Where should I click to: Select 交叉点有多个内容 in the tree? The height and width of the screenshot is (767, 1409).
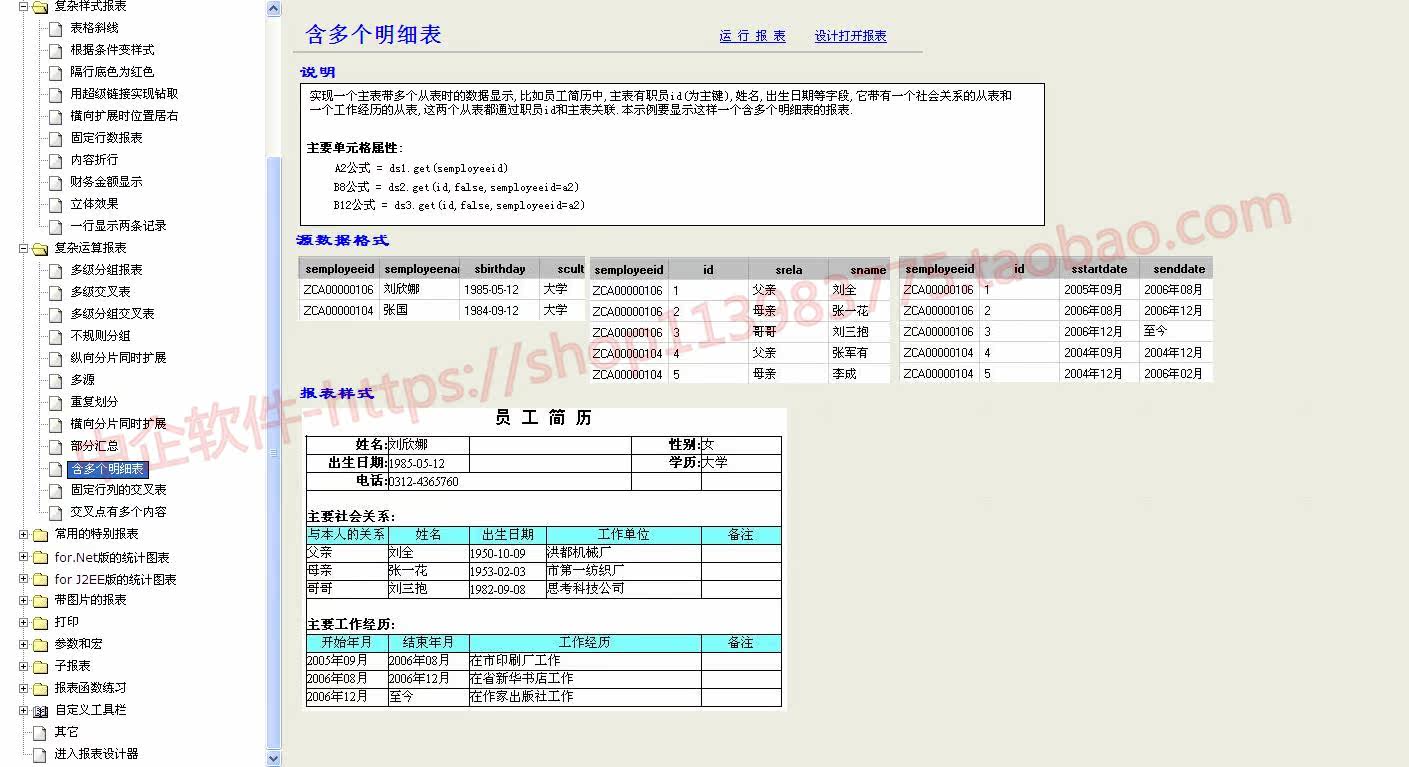pyautogui.click(x=118, y=512)
